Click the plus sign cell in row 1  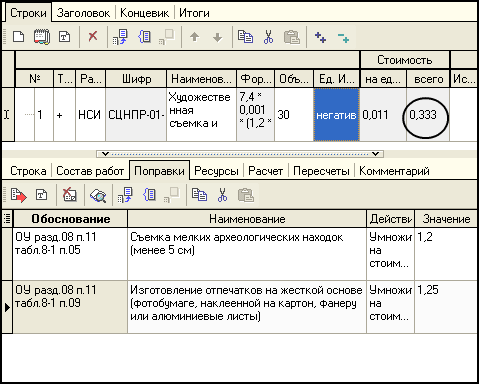(64, 115)
